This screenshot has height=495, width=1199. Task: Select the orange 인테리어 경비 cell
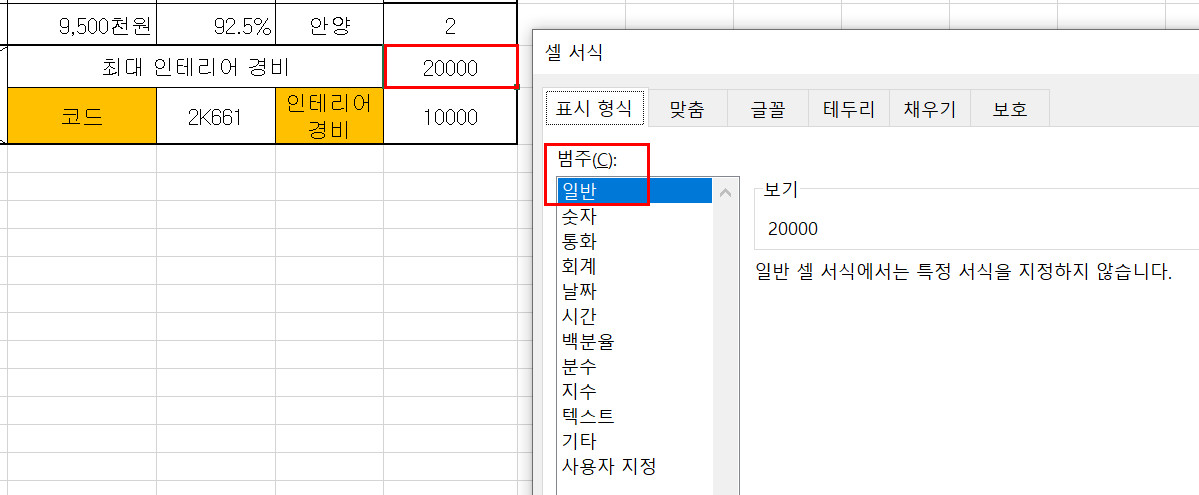point(330,116)
